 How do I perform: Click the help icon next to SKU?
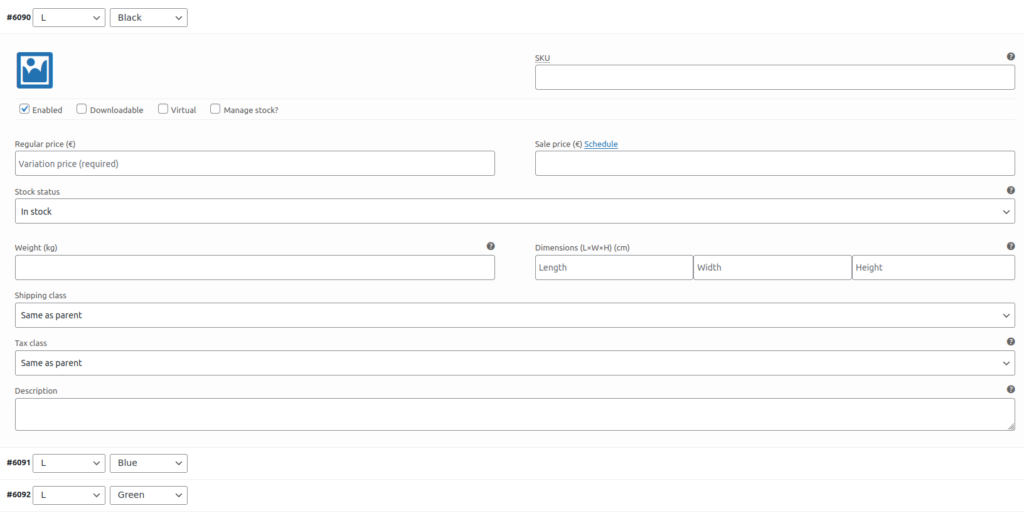1011,57
